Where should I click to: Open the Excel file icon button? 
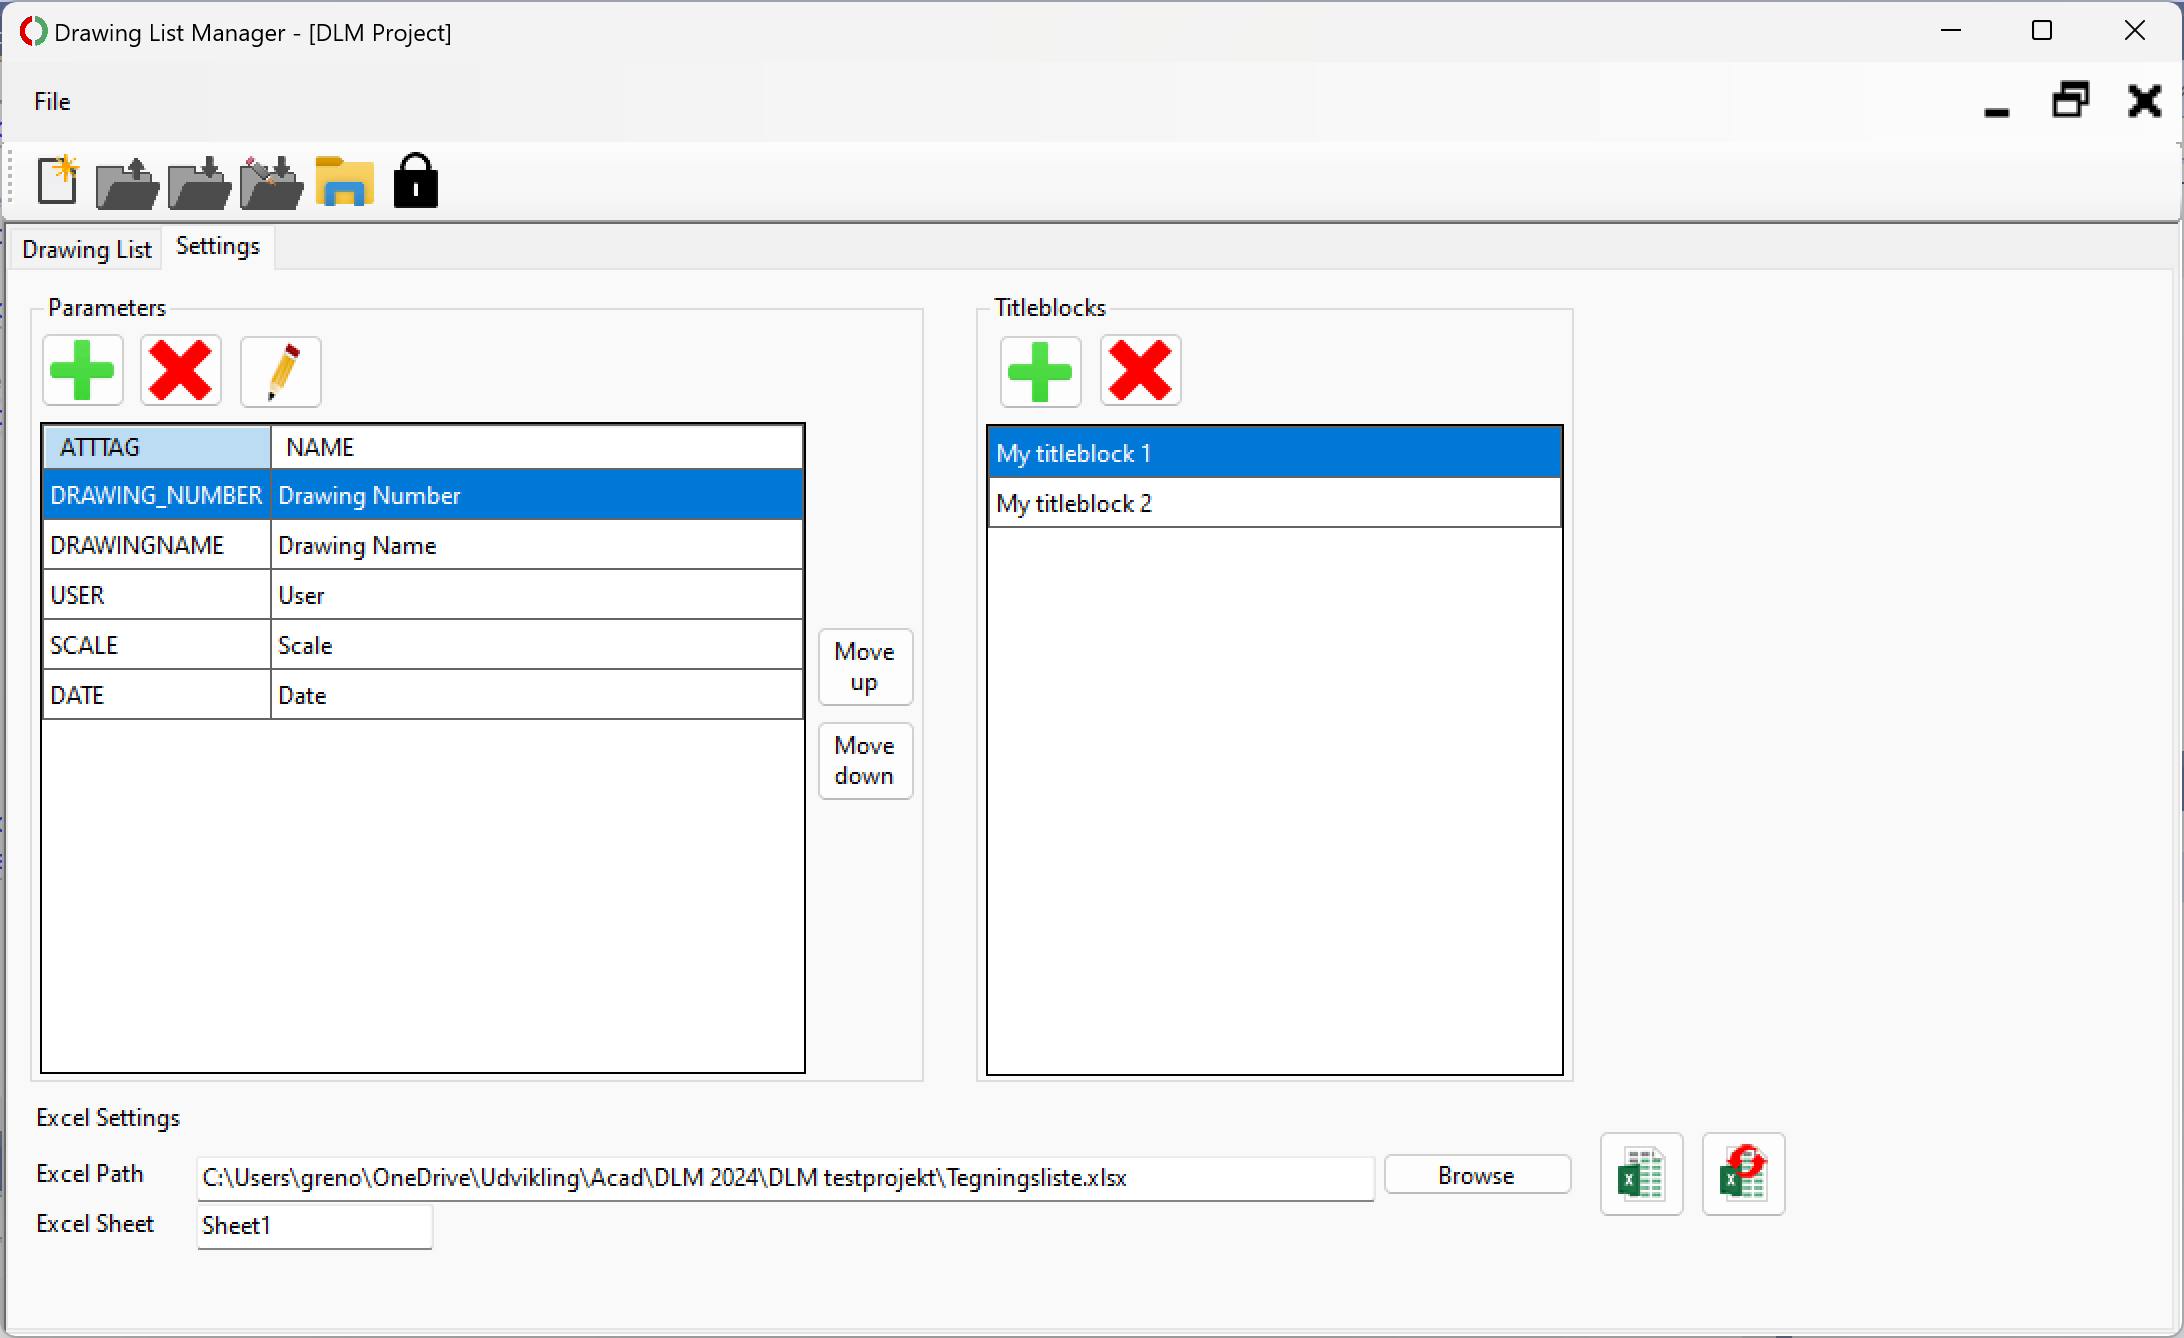pyautogui.click(x=1641, y=1174)
